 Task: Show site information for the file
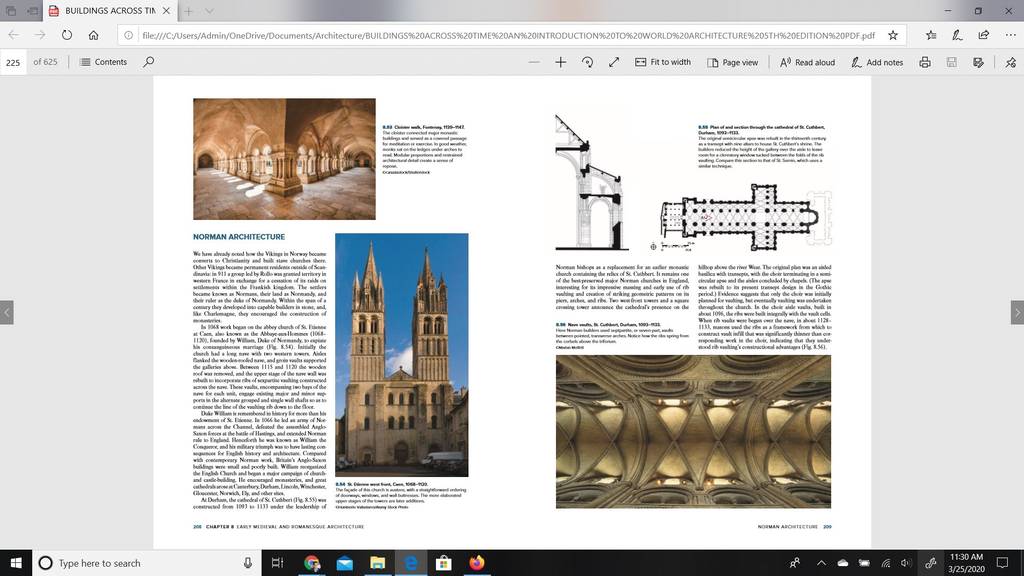point(129,35)
